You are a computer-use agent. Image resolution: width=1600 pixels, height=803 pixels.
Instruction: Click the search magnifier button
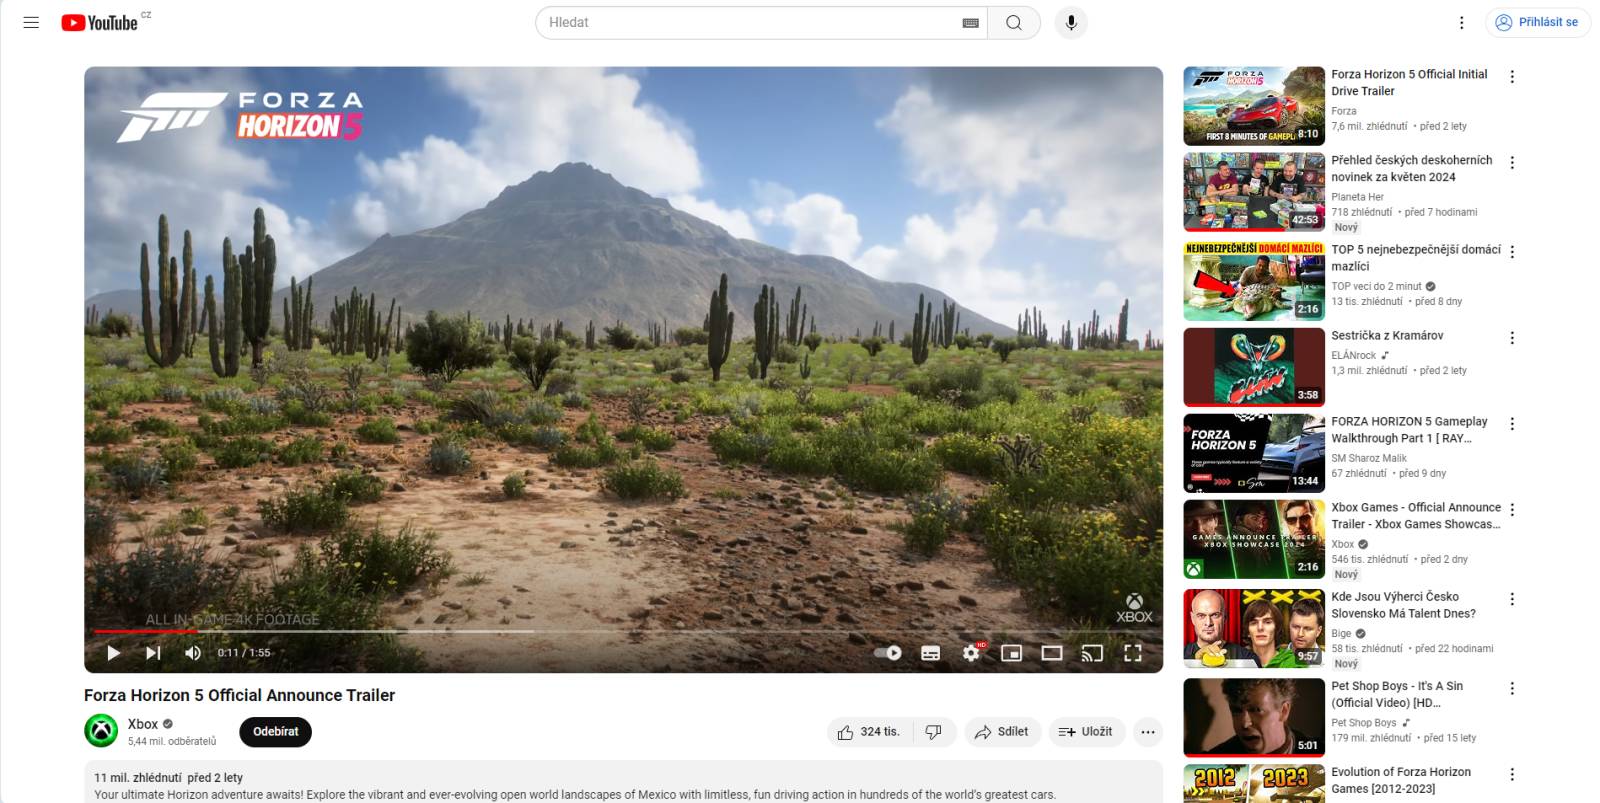pyautogui.click(x=1014, y=22)
